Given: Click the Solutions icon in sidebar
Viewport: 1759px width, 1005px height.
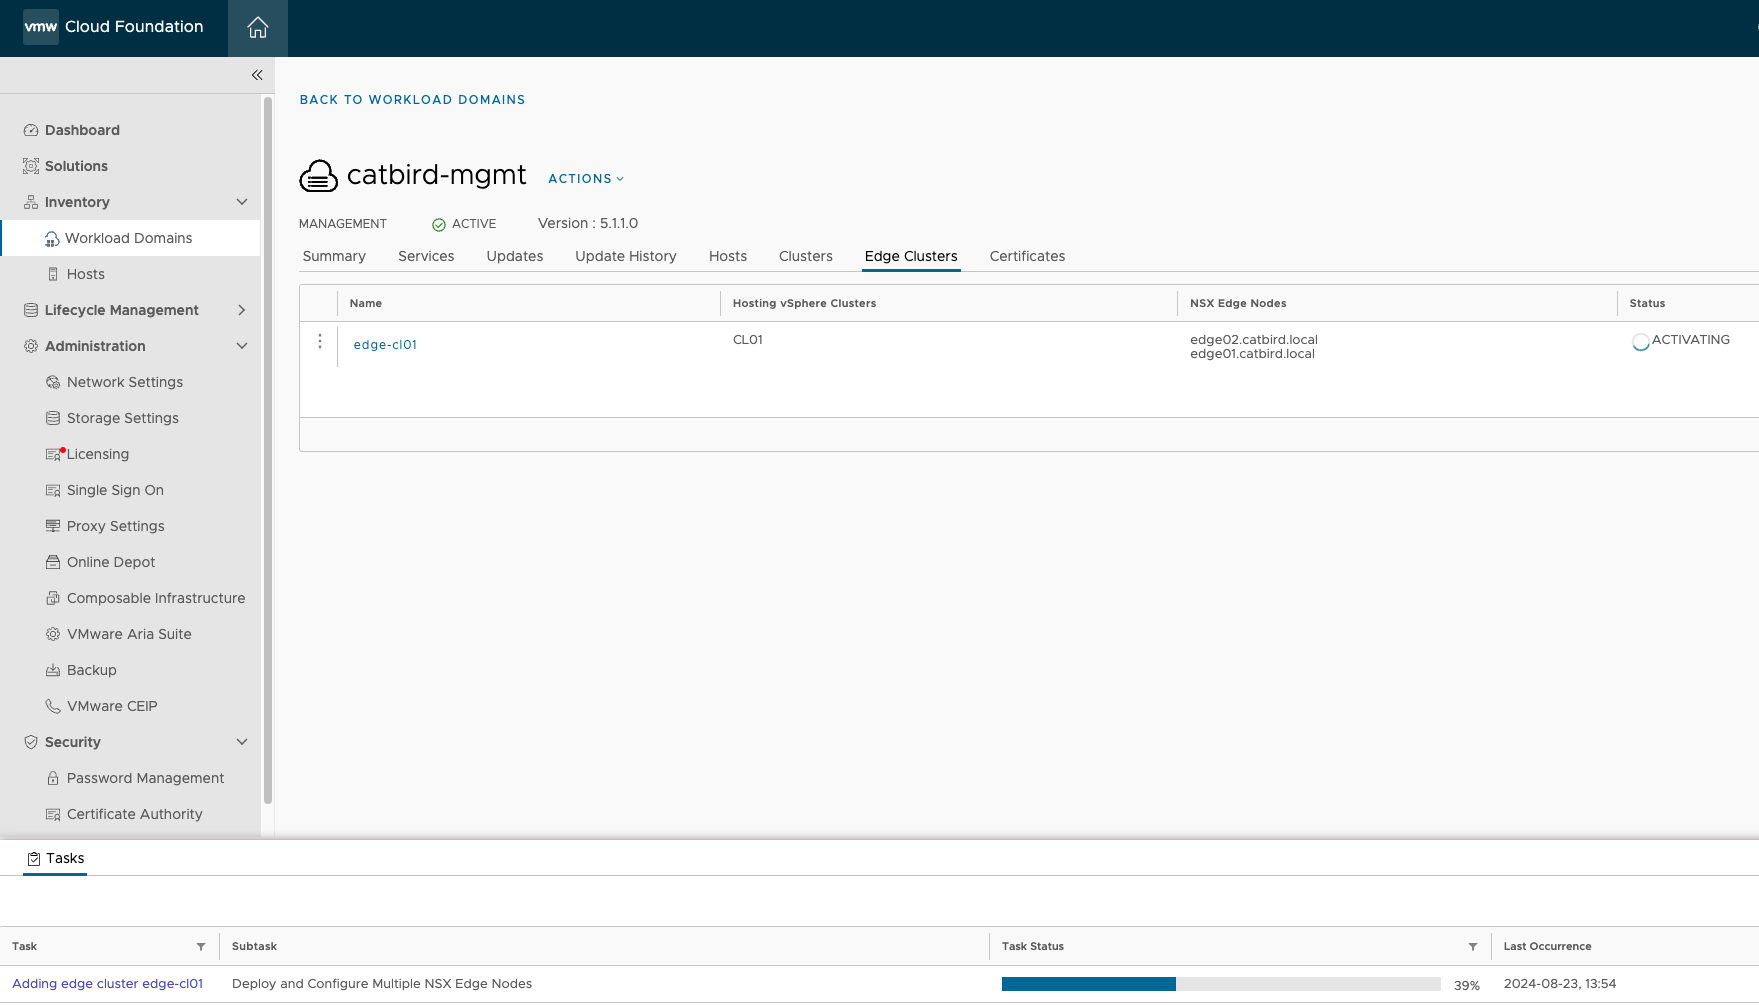Looking at the screenshot, I should 31,166.
